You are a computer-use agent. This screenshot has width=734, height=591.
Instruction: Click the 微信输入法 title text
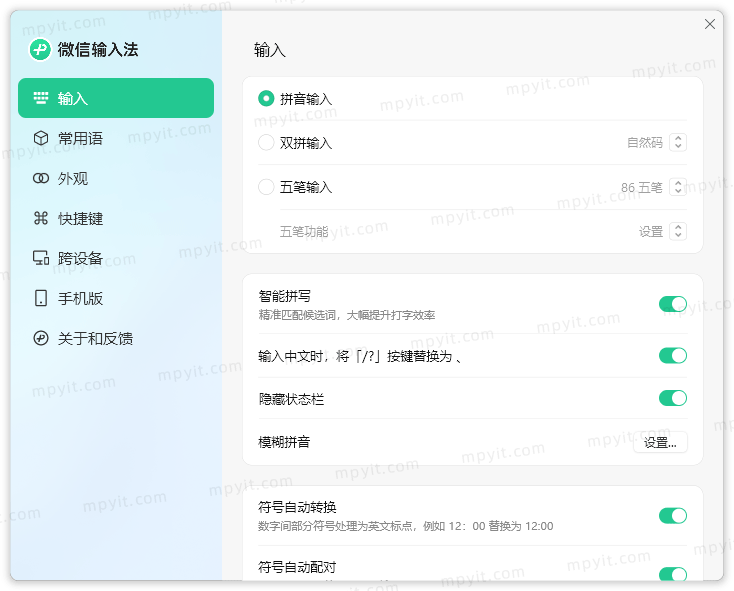98,50
